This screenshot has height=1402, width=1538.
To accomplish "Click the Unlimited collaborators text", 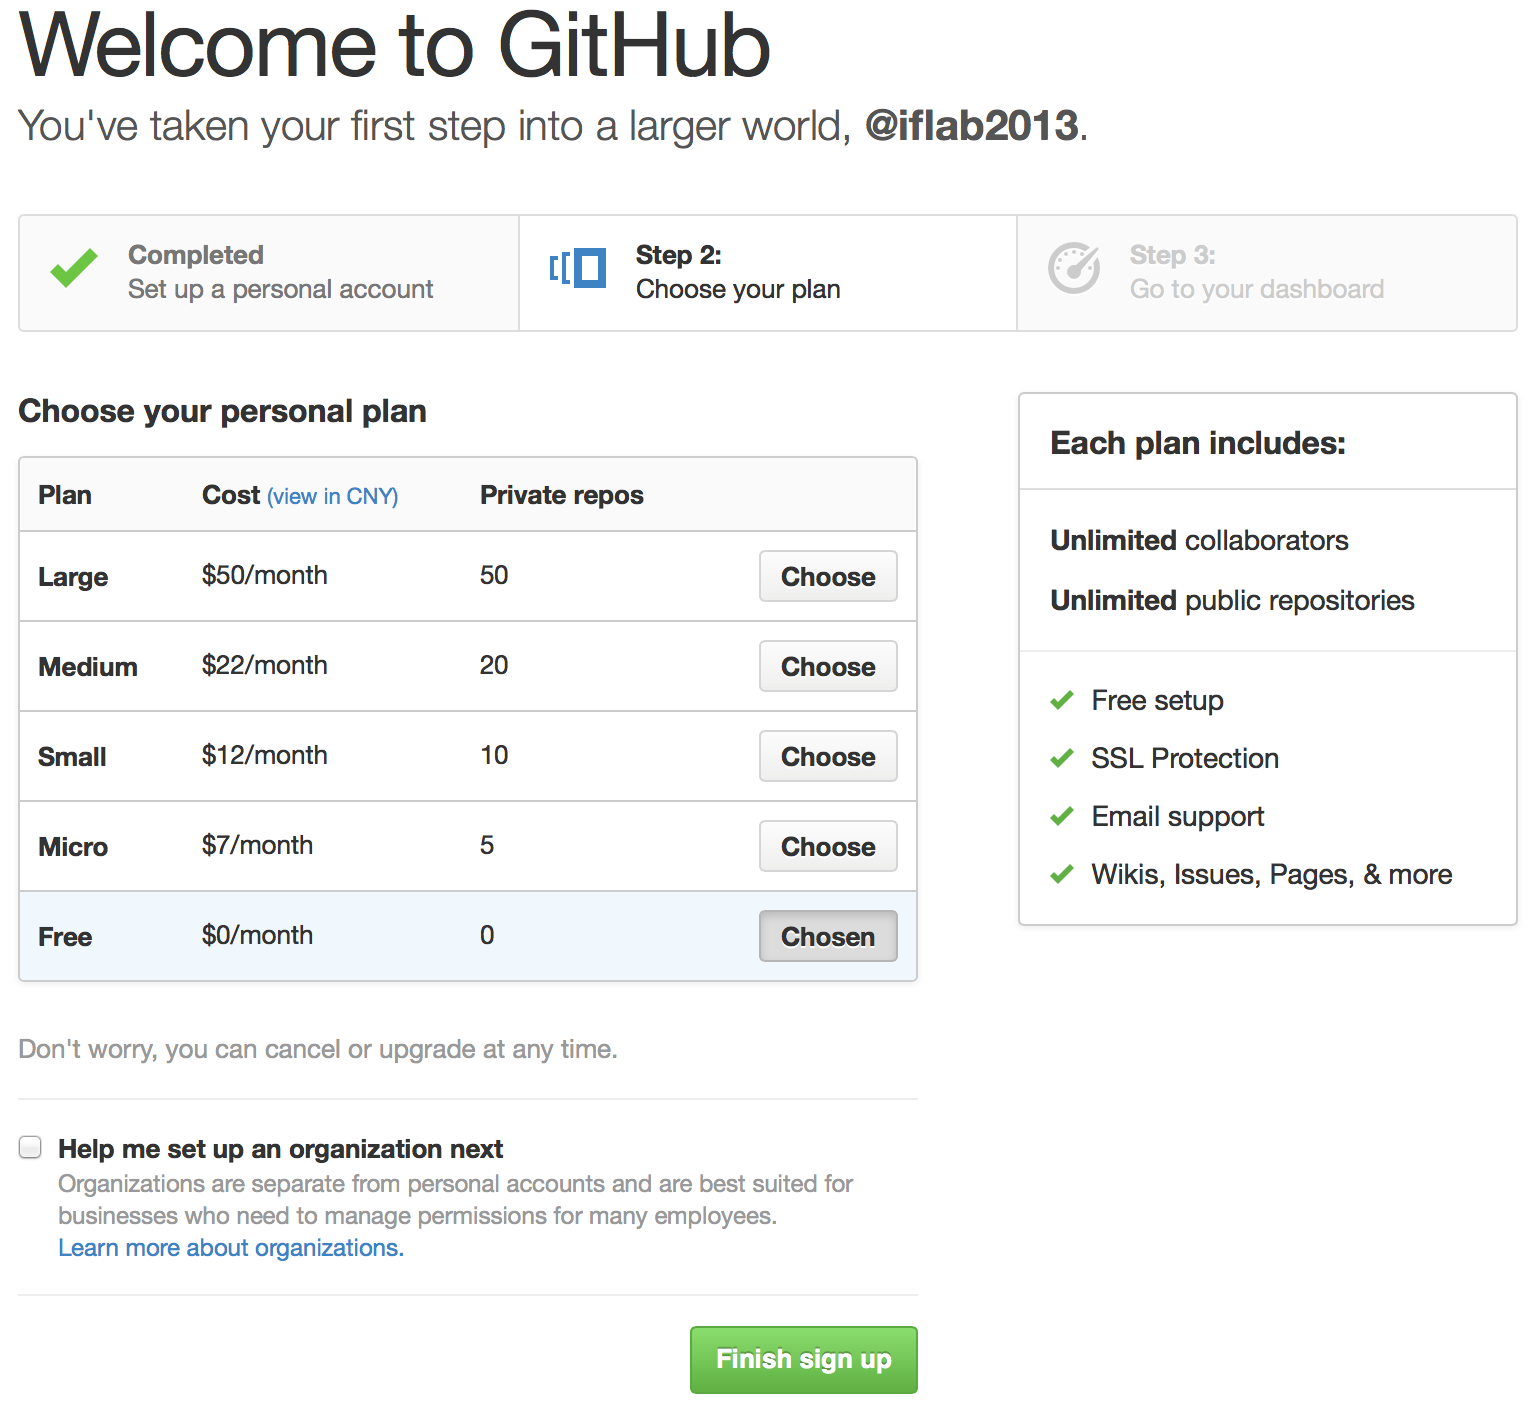I will click(x=1199, y=540).
